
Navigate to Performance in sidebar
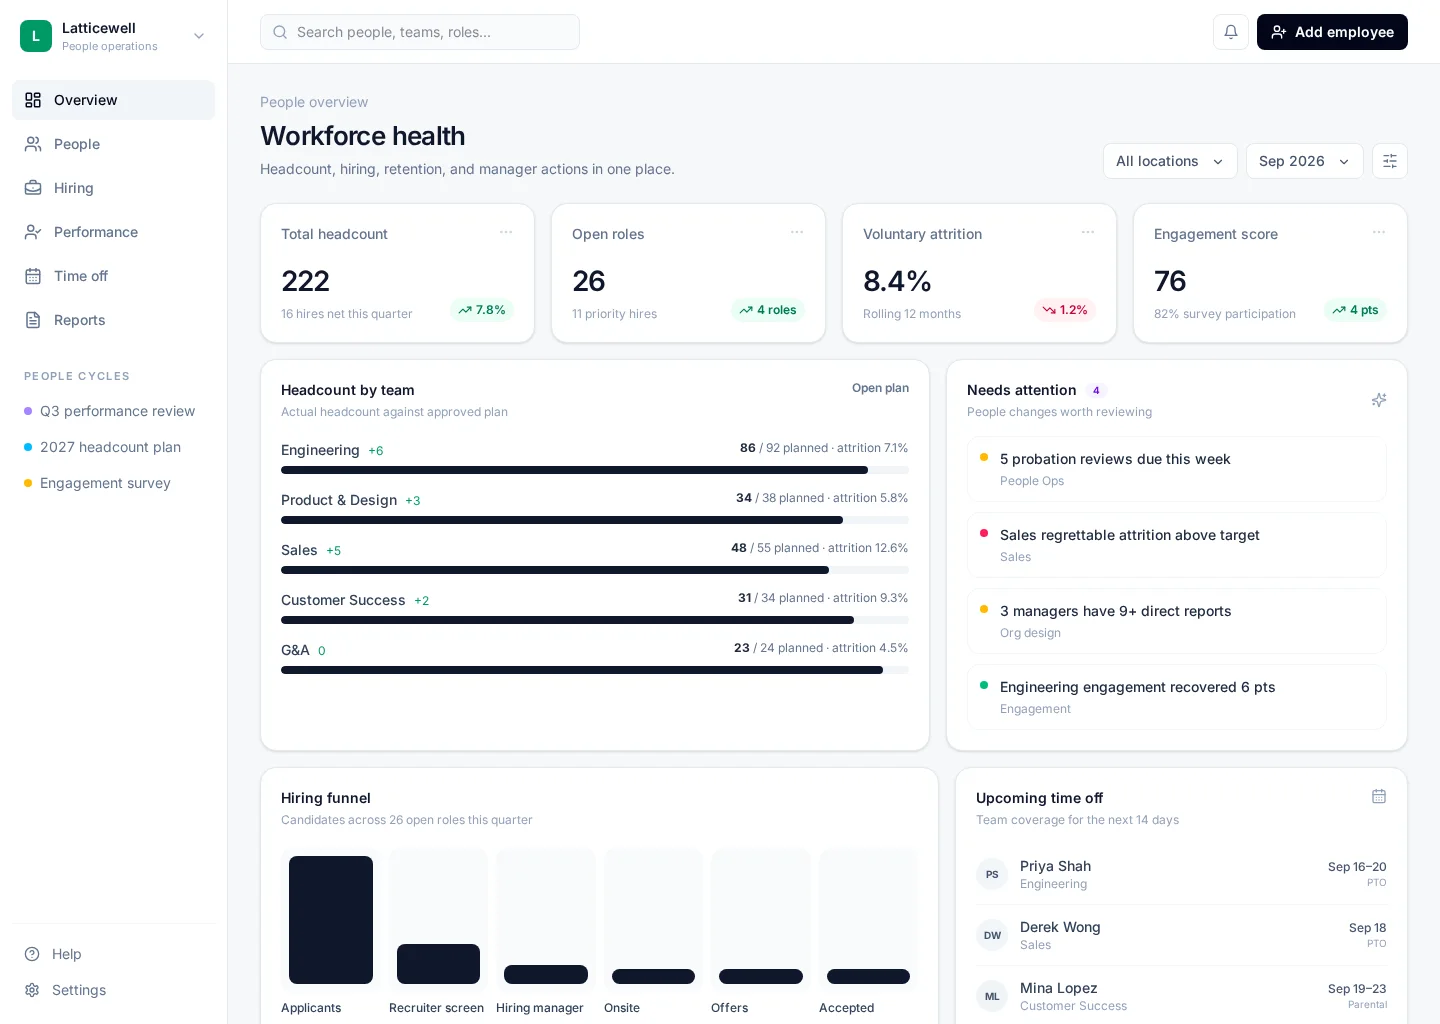[113, 232]
